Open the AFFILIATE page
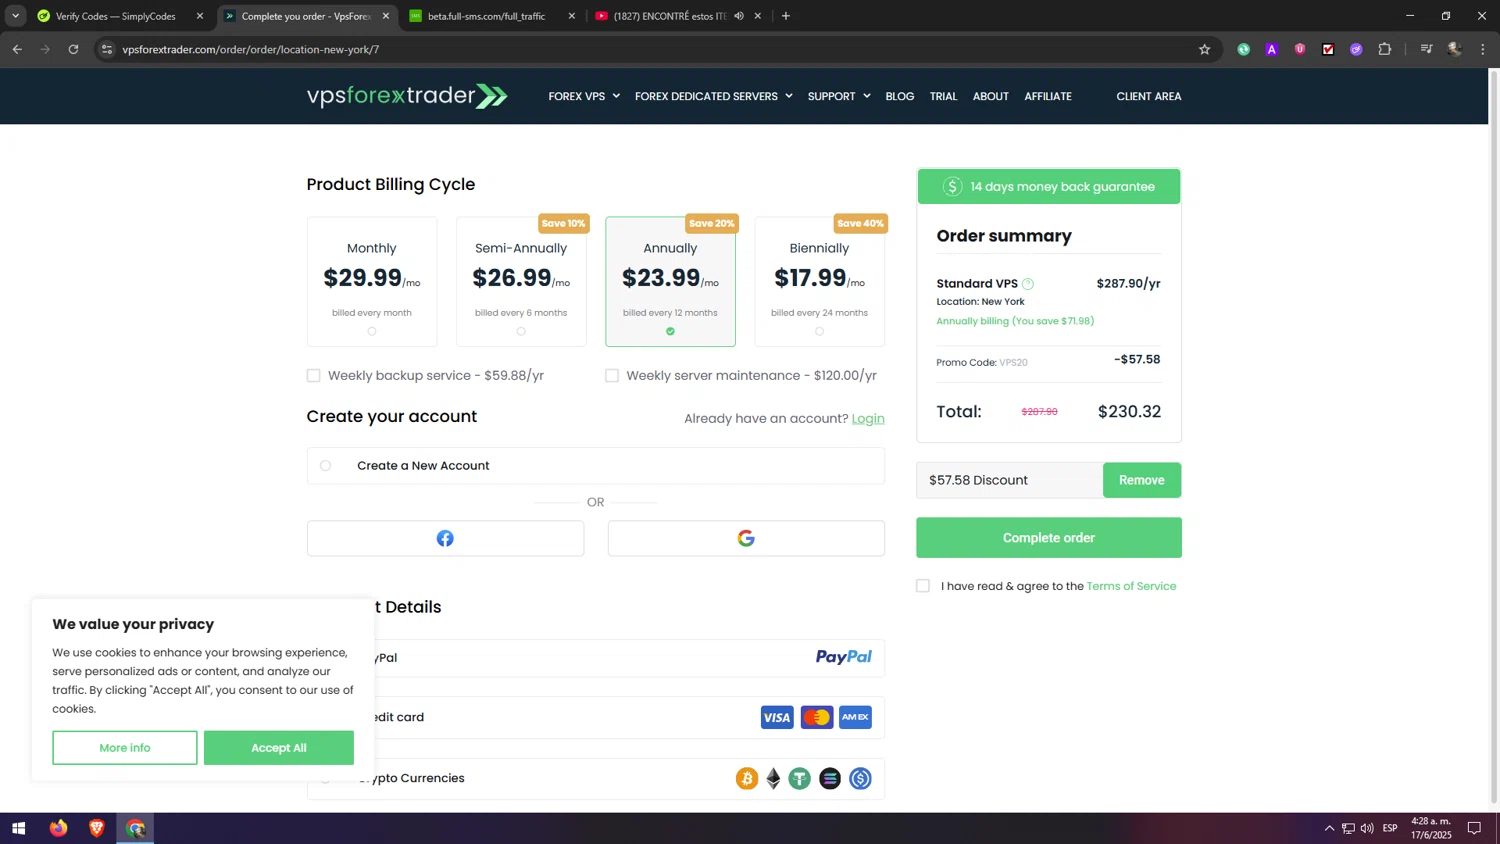Viewport: 1500px width, 844px height. pyautogui.click(x=1048, y=96)
